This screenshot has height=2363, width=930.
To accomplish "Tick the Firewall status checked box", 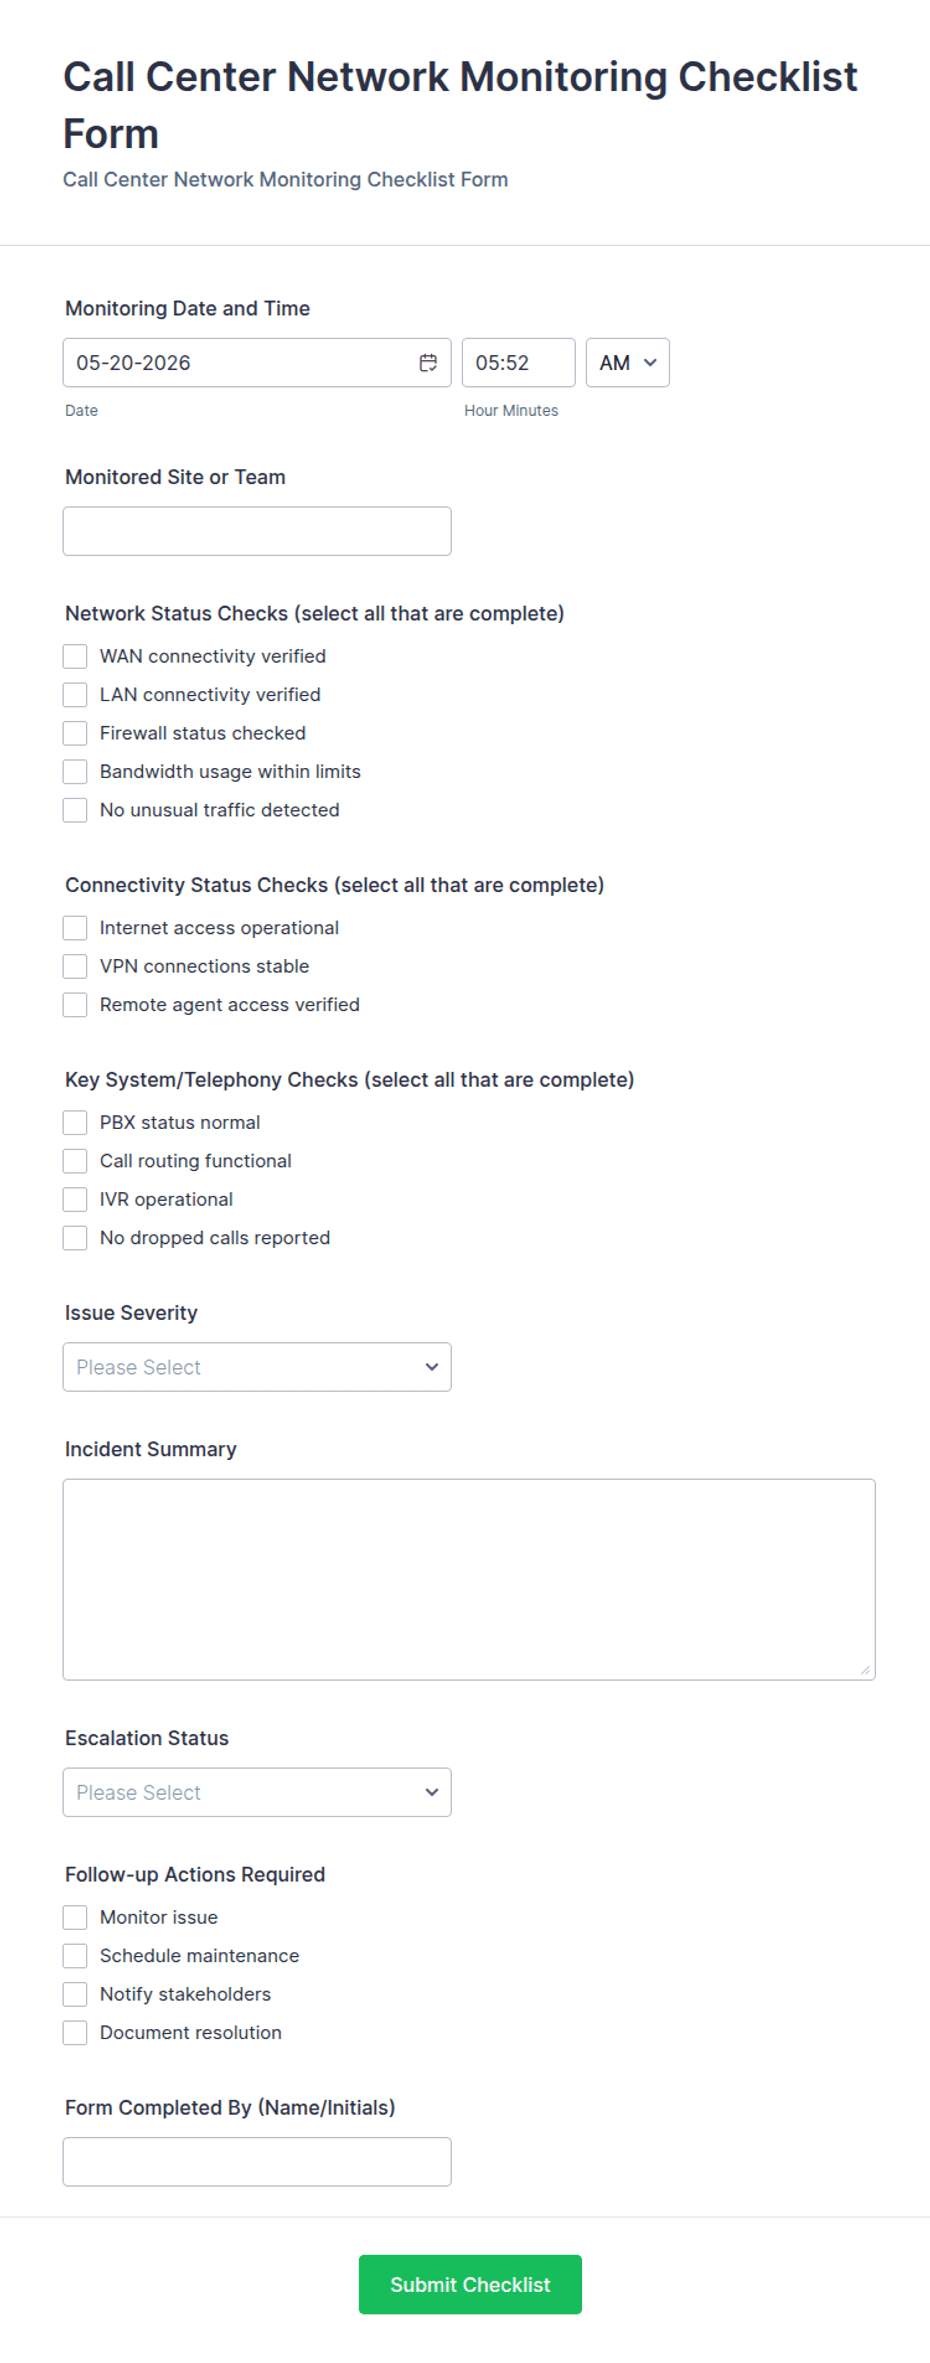I will coord(75,733).
